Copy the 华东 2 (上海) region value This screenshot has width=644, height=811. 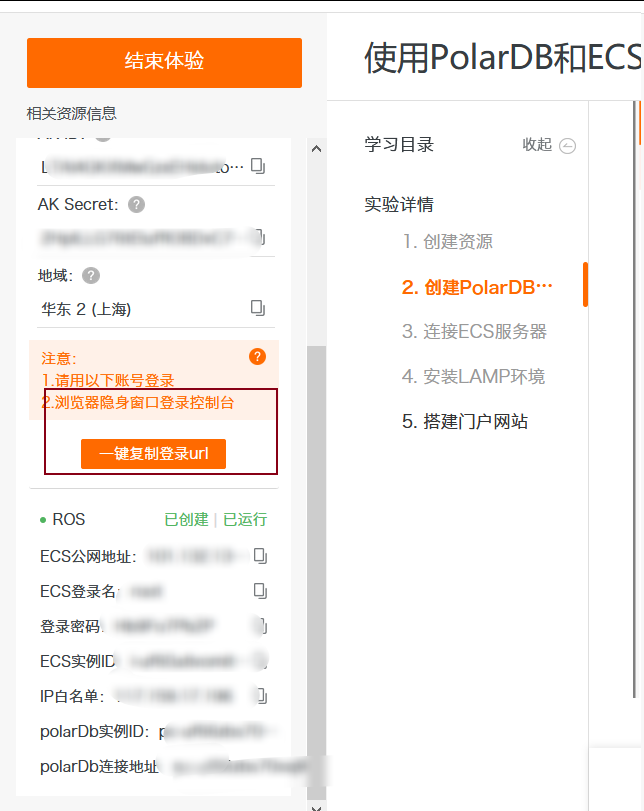[258, 308]
